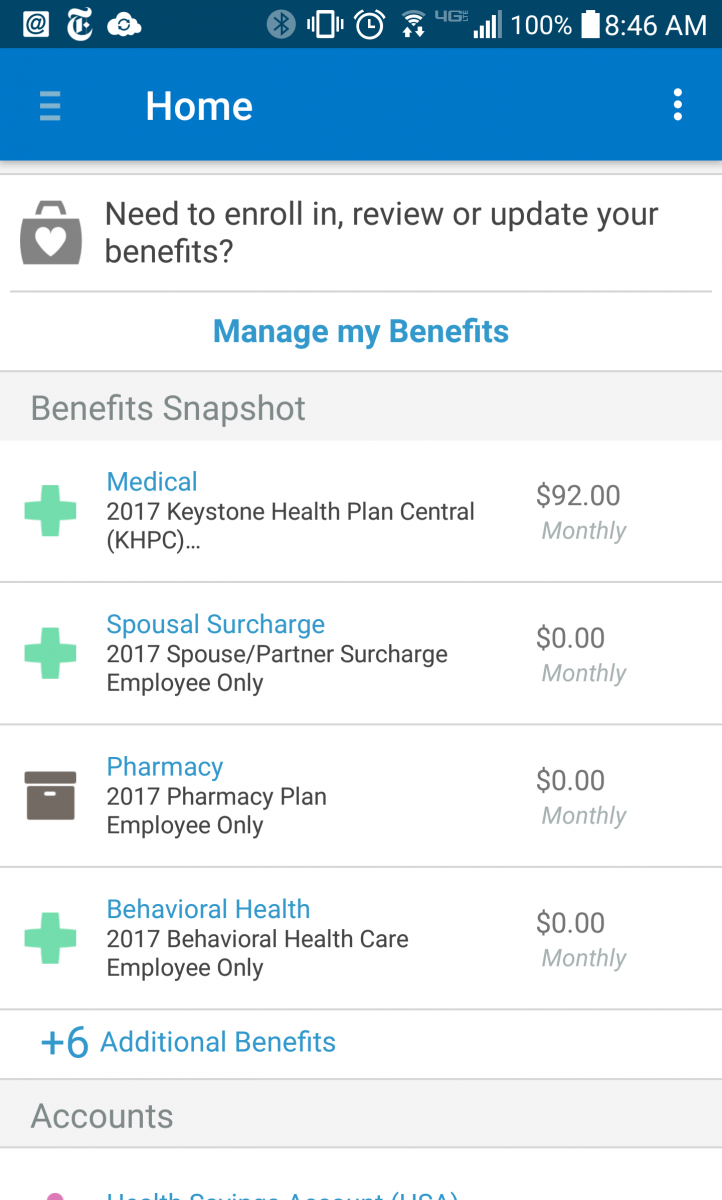Open the Pharmacy benefit link
The image size is (722, 1200).
coord(165,767)
